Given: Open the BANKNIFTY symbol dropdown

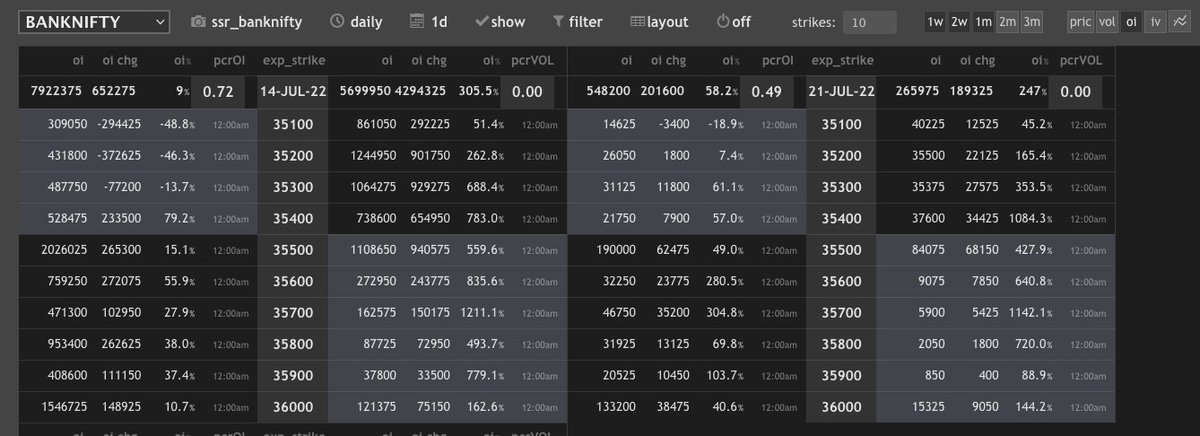Looking at the screenshot, I should [x=95, y=21].
